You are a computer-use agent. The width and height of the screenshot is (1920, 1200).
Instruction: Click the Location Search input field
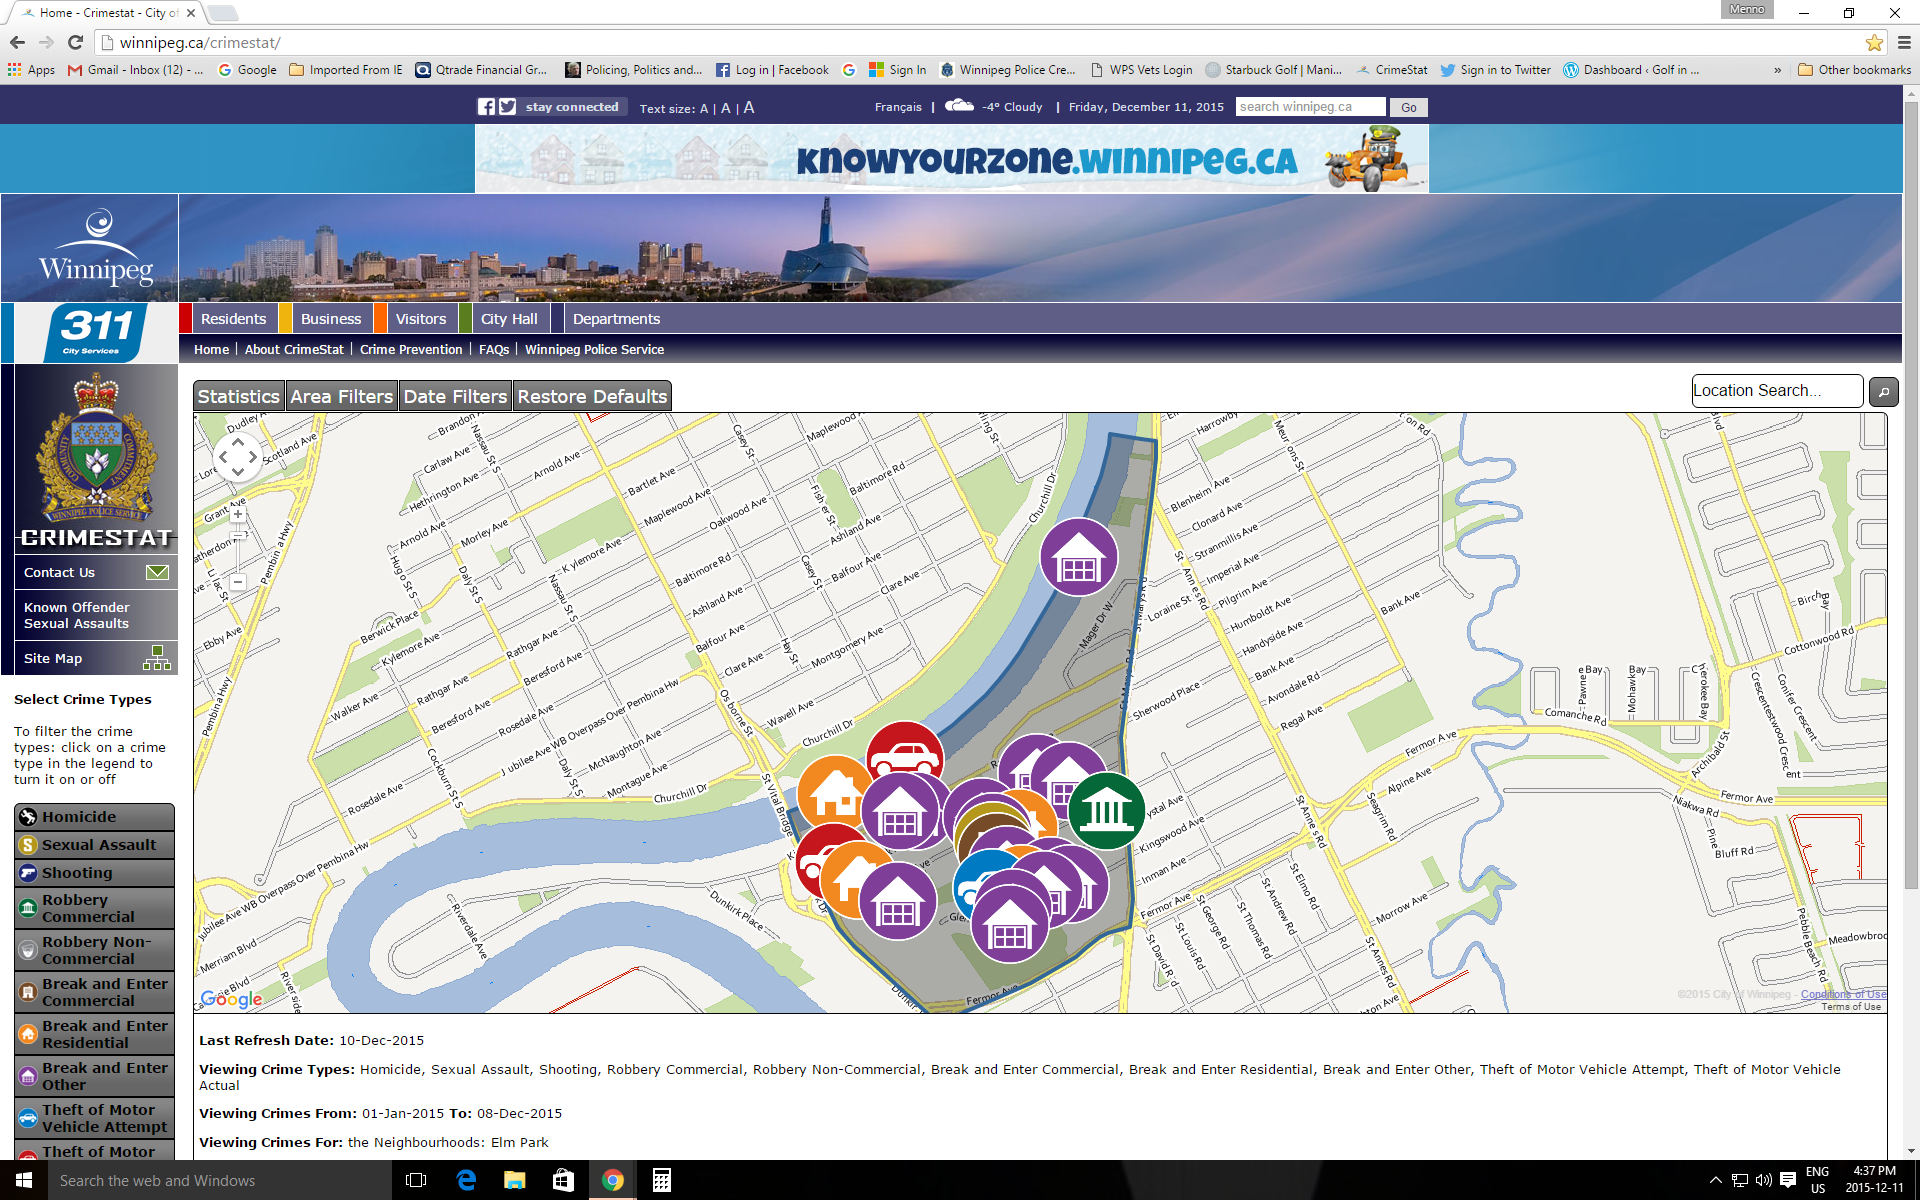1775,391
